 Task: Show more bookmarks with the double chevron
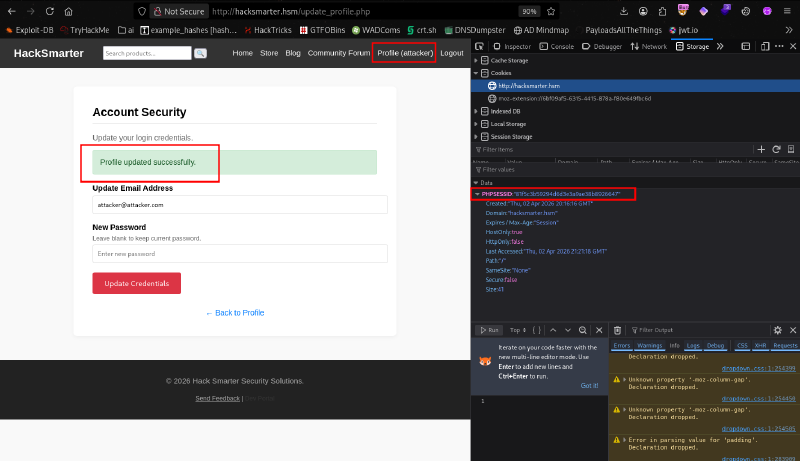point(789,30)
